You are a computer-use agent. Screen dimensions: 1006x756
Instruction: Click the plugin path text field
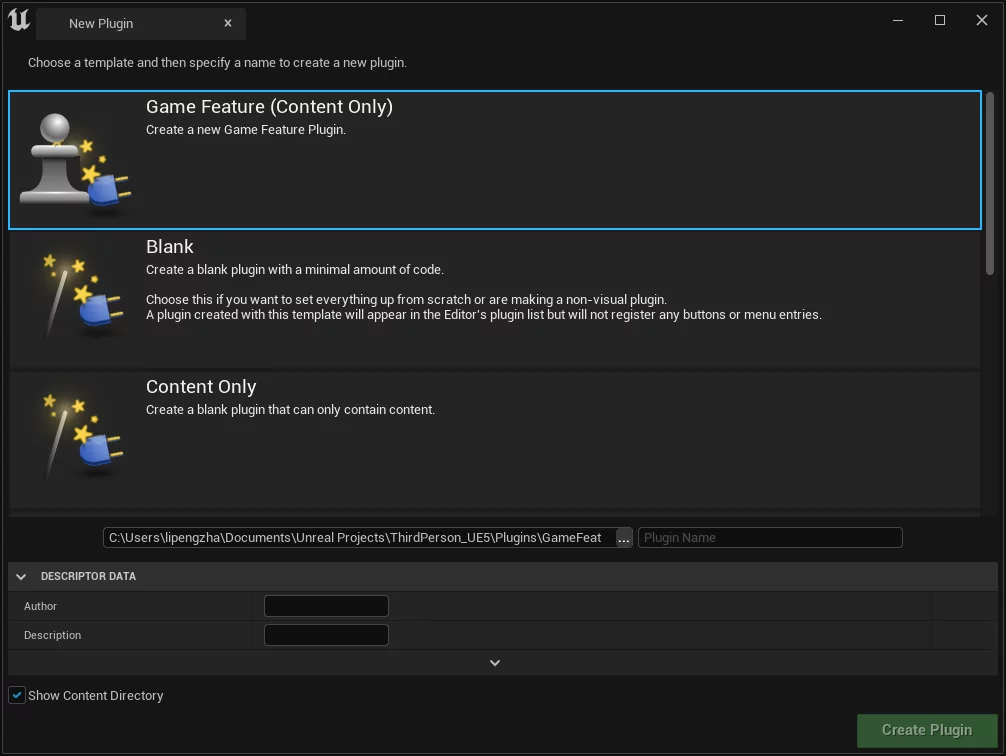pos(358,538)
